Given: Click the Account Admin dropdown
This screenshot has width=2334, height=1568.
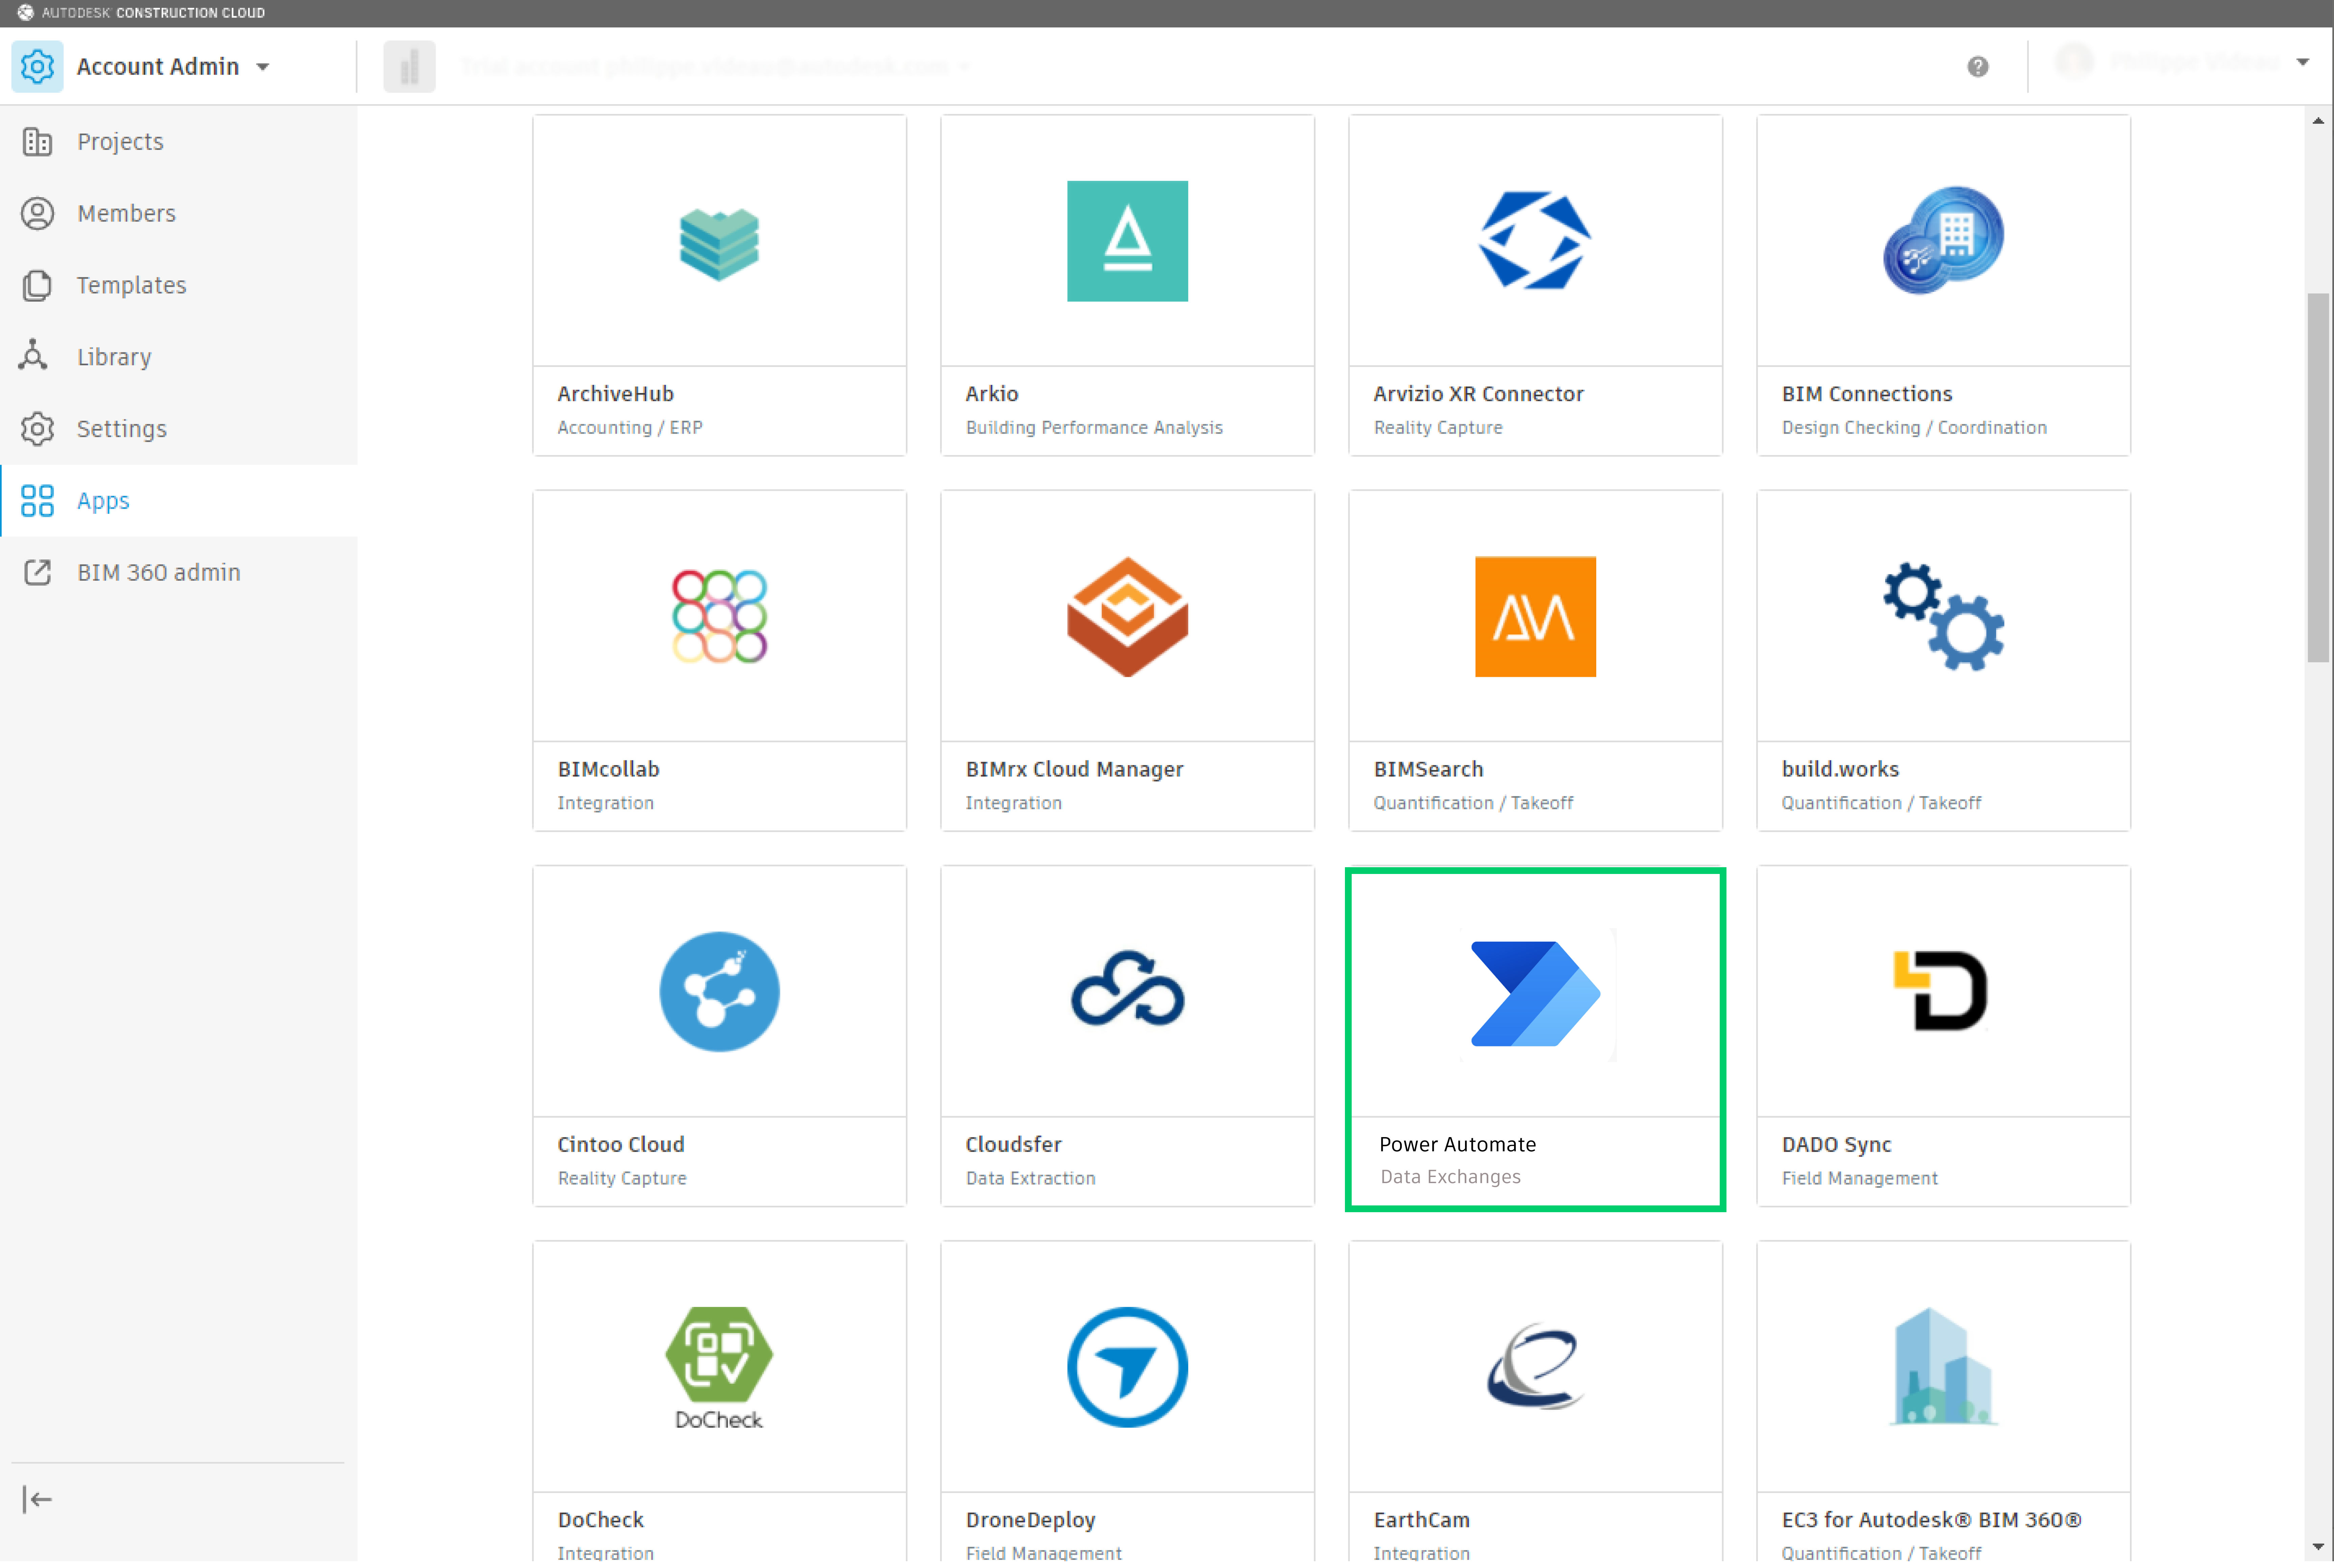Looking at the screenshot, I should click(x=259, y=67).
